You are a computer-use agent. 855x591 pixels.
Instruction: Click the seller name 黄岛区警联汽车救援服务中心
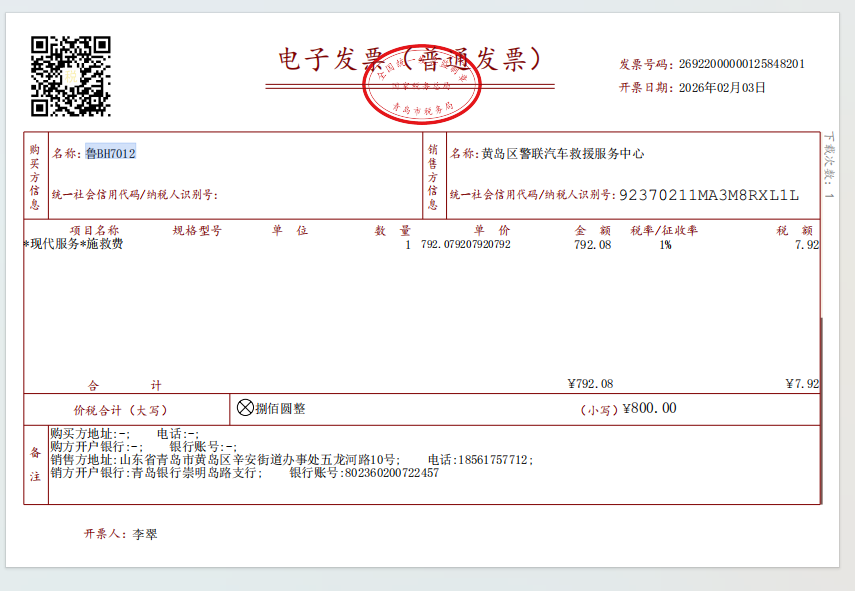562,154
